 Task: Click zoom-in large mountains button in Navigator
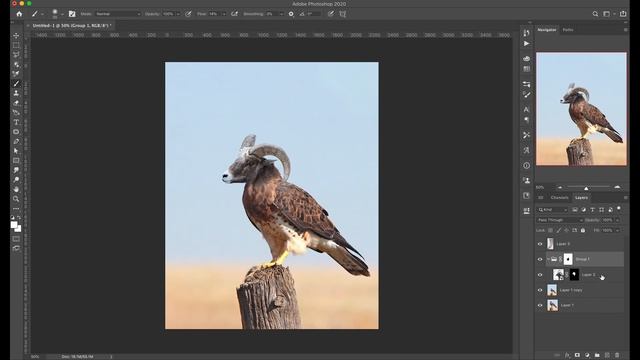pyautogui.click(x=617, y=187)
